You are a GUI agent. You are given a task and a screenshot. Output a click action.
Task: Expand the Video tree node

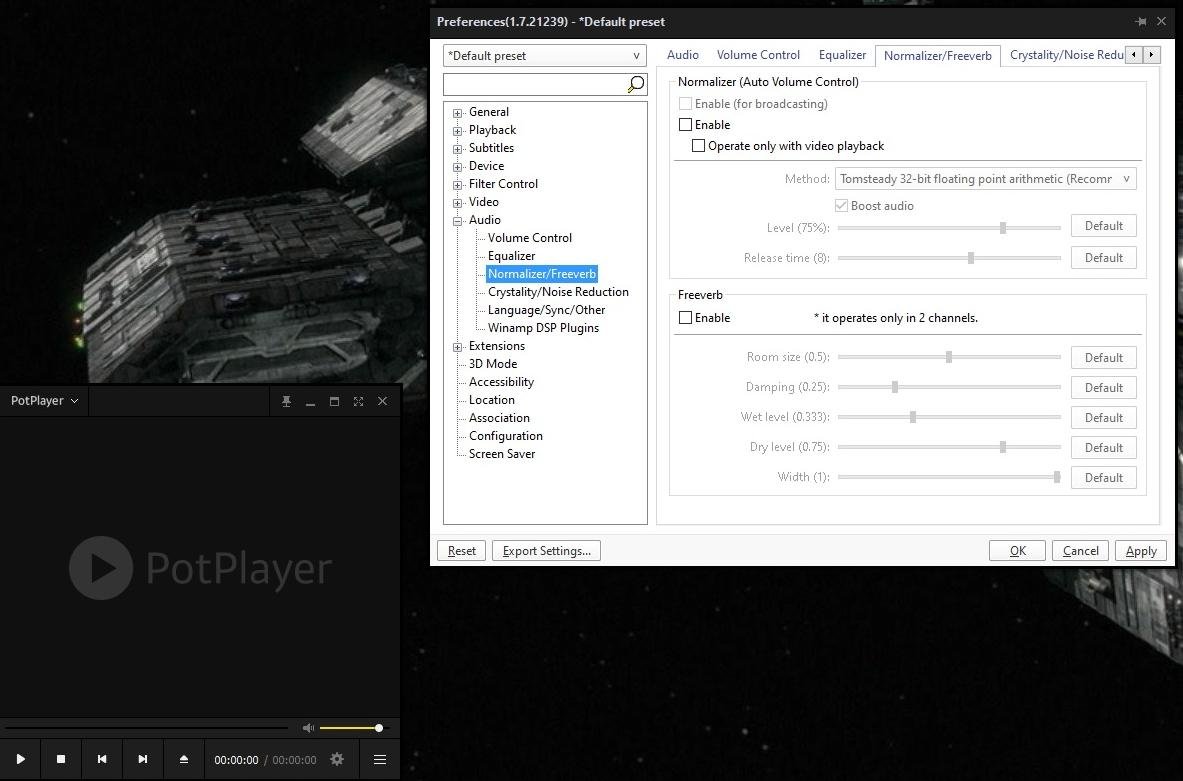pyautogui.click(x=457, y=203)
